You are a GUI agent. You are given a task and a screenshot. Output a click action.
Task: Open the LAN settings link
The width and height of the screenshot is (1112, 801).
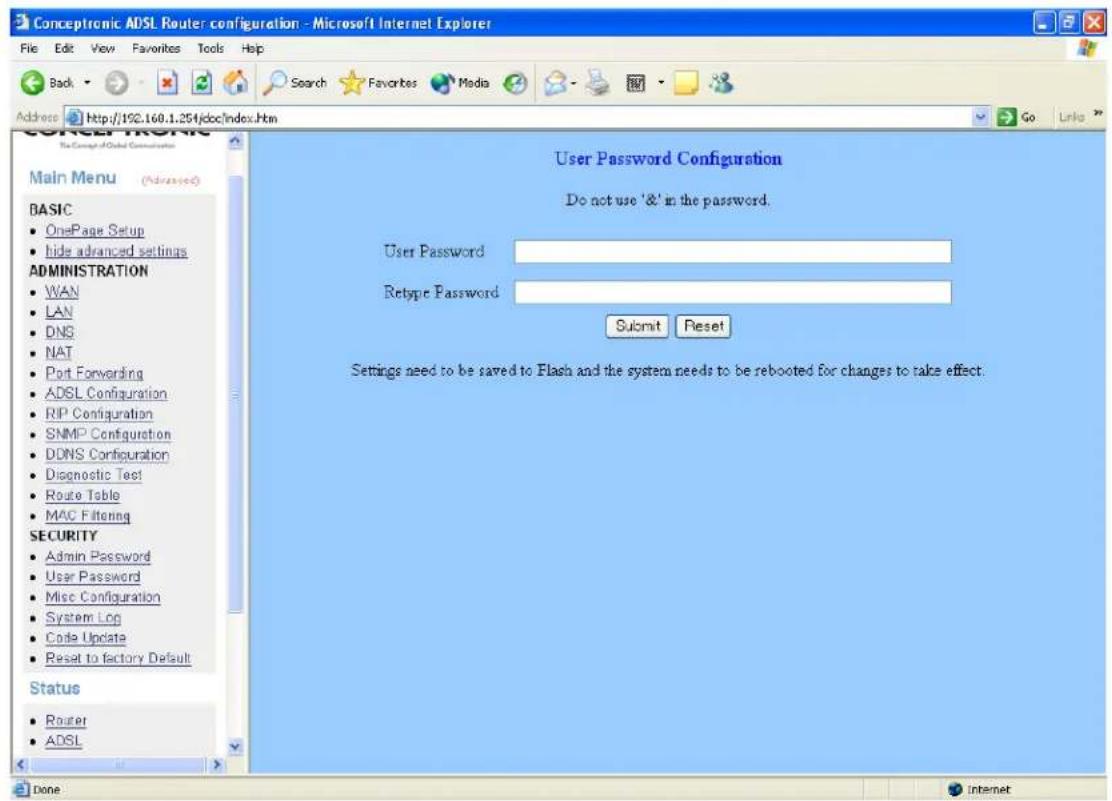(x=59, y=312)
